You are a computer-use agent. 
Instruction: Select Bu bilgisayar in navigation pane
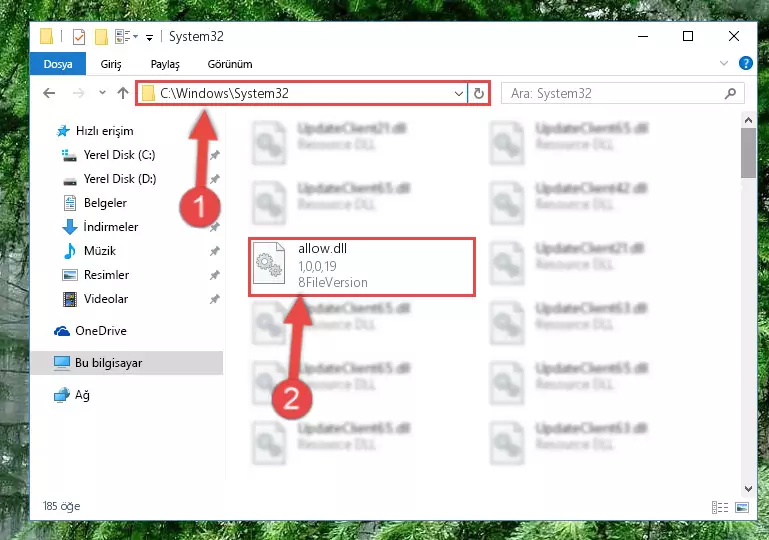[127, 363]
